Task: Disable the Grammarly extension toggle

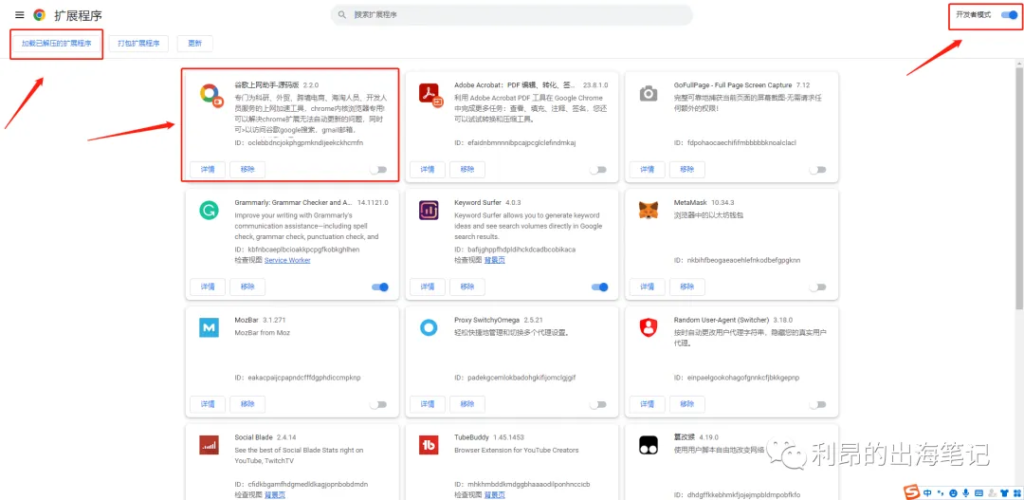Action: coord(380,287)
